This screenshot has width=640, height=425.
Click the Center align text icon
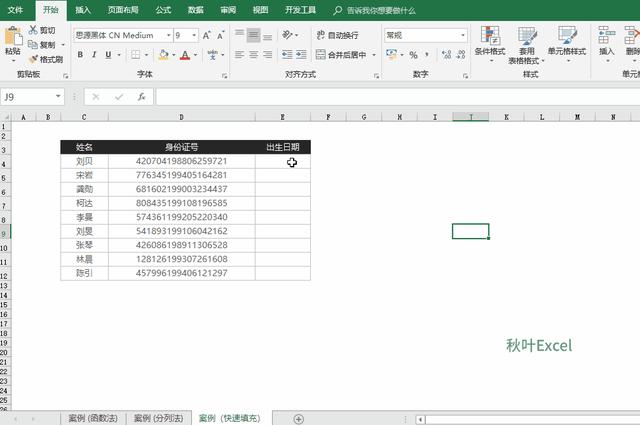[x=253, y=54]
